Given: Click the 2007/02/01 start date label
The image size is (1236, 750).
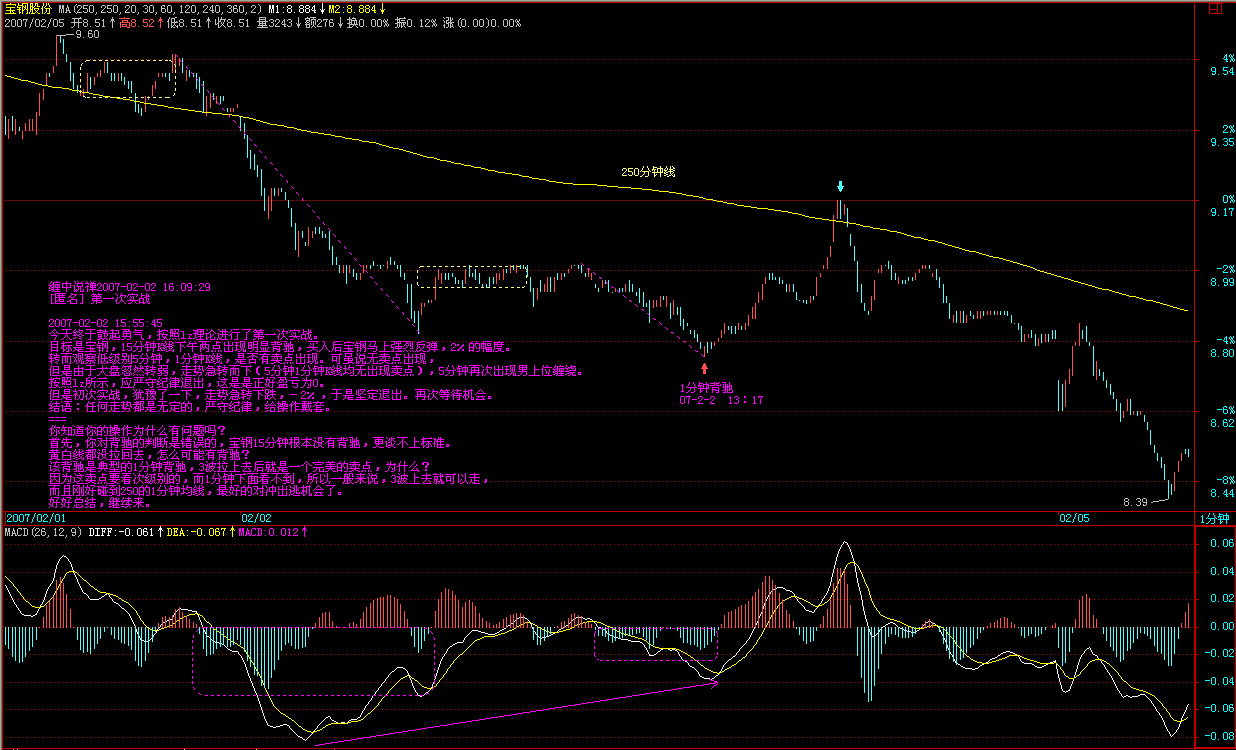Looking at the screenshot, I should point(35,518).
